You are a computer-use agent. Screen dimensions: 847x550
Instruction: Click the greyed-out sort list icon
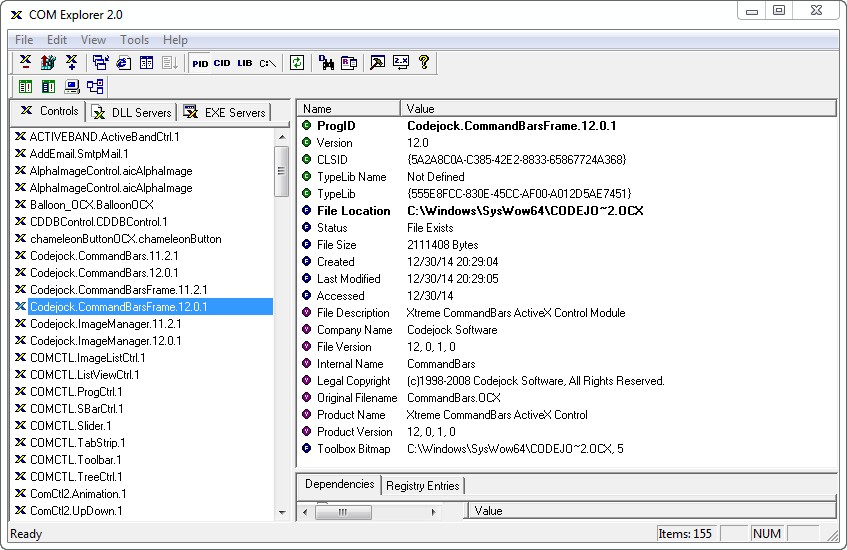pyautogui.click(x=170, y=63)
